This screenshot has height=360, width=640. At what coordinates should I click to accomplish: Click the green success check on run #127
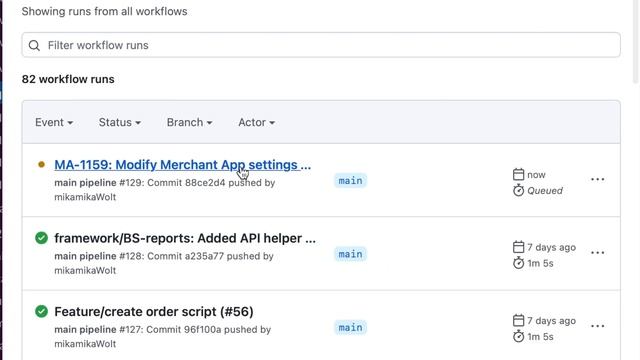point(41,311)
